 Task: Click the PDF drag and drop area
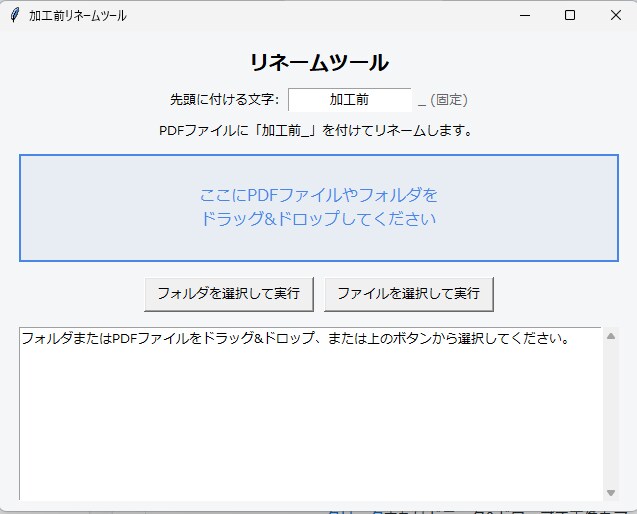click(319, 208)
